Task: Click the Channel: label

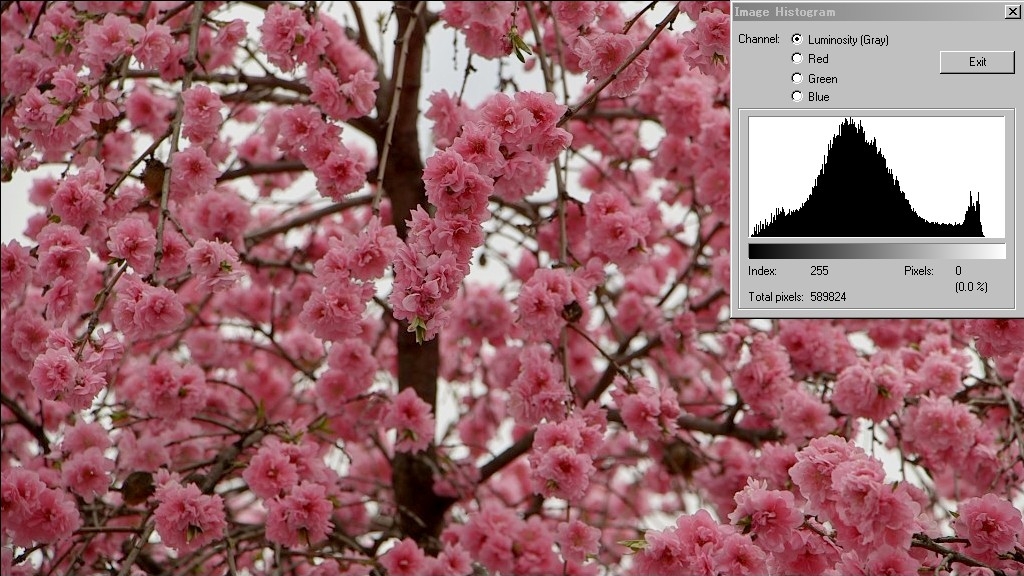Action: (x=759, y=39)
